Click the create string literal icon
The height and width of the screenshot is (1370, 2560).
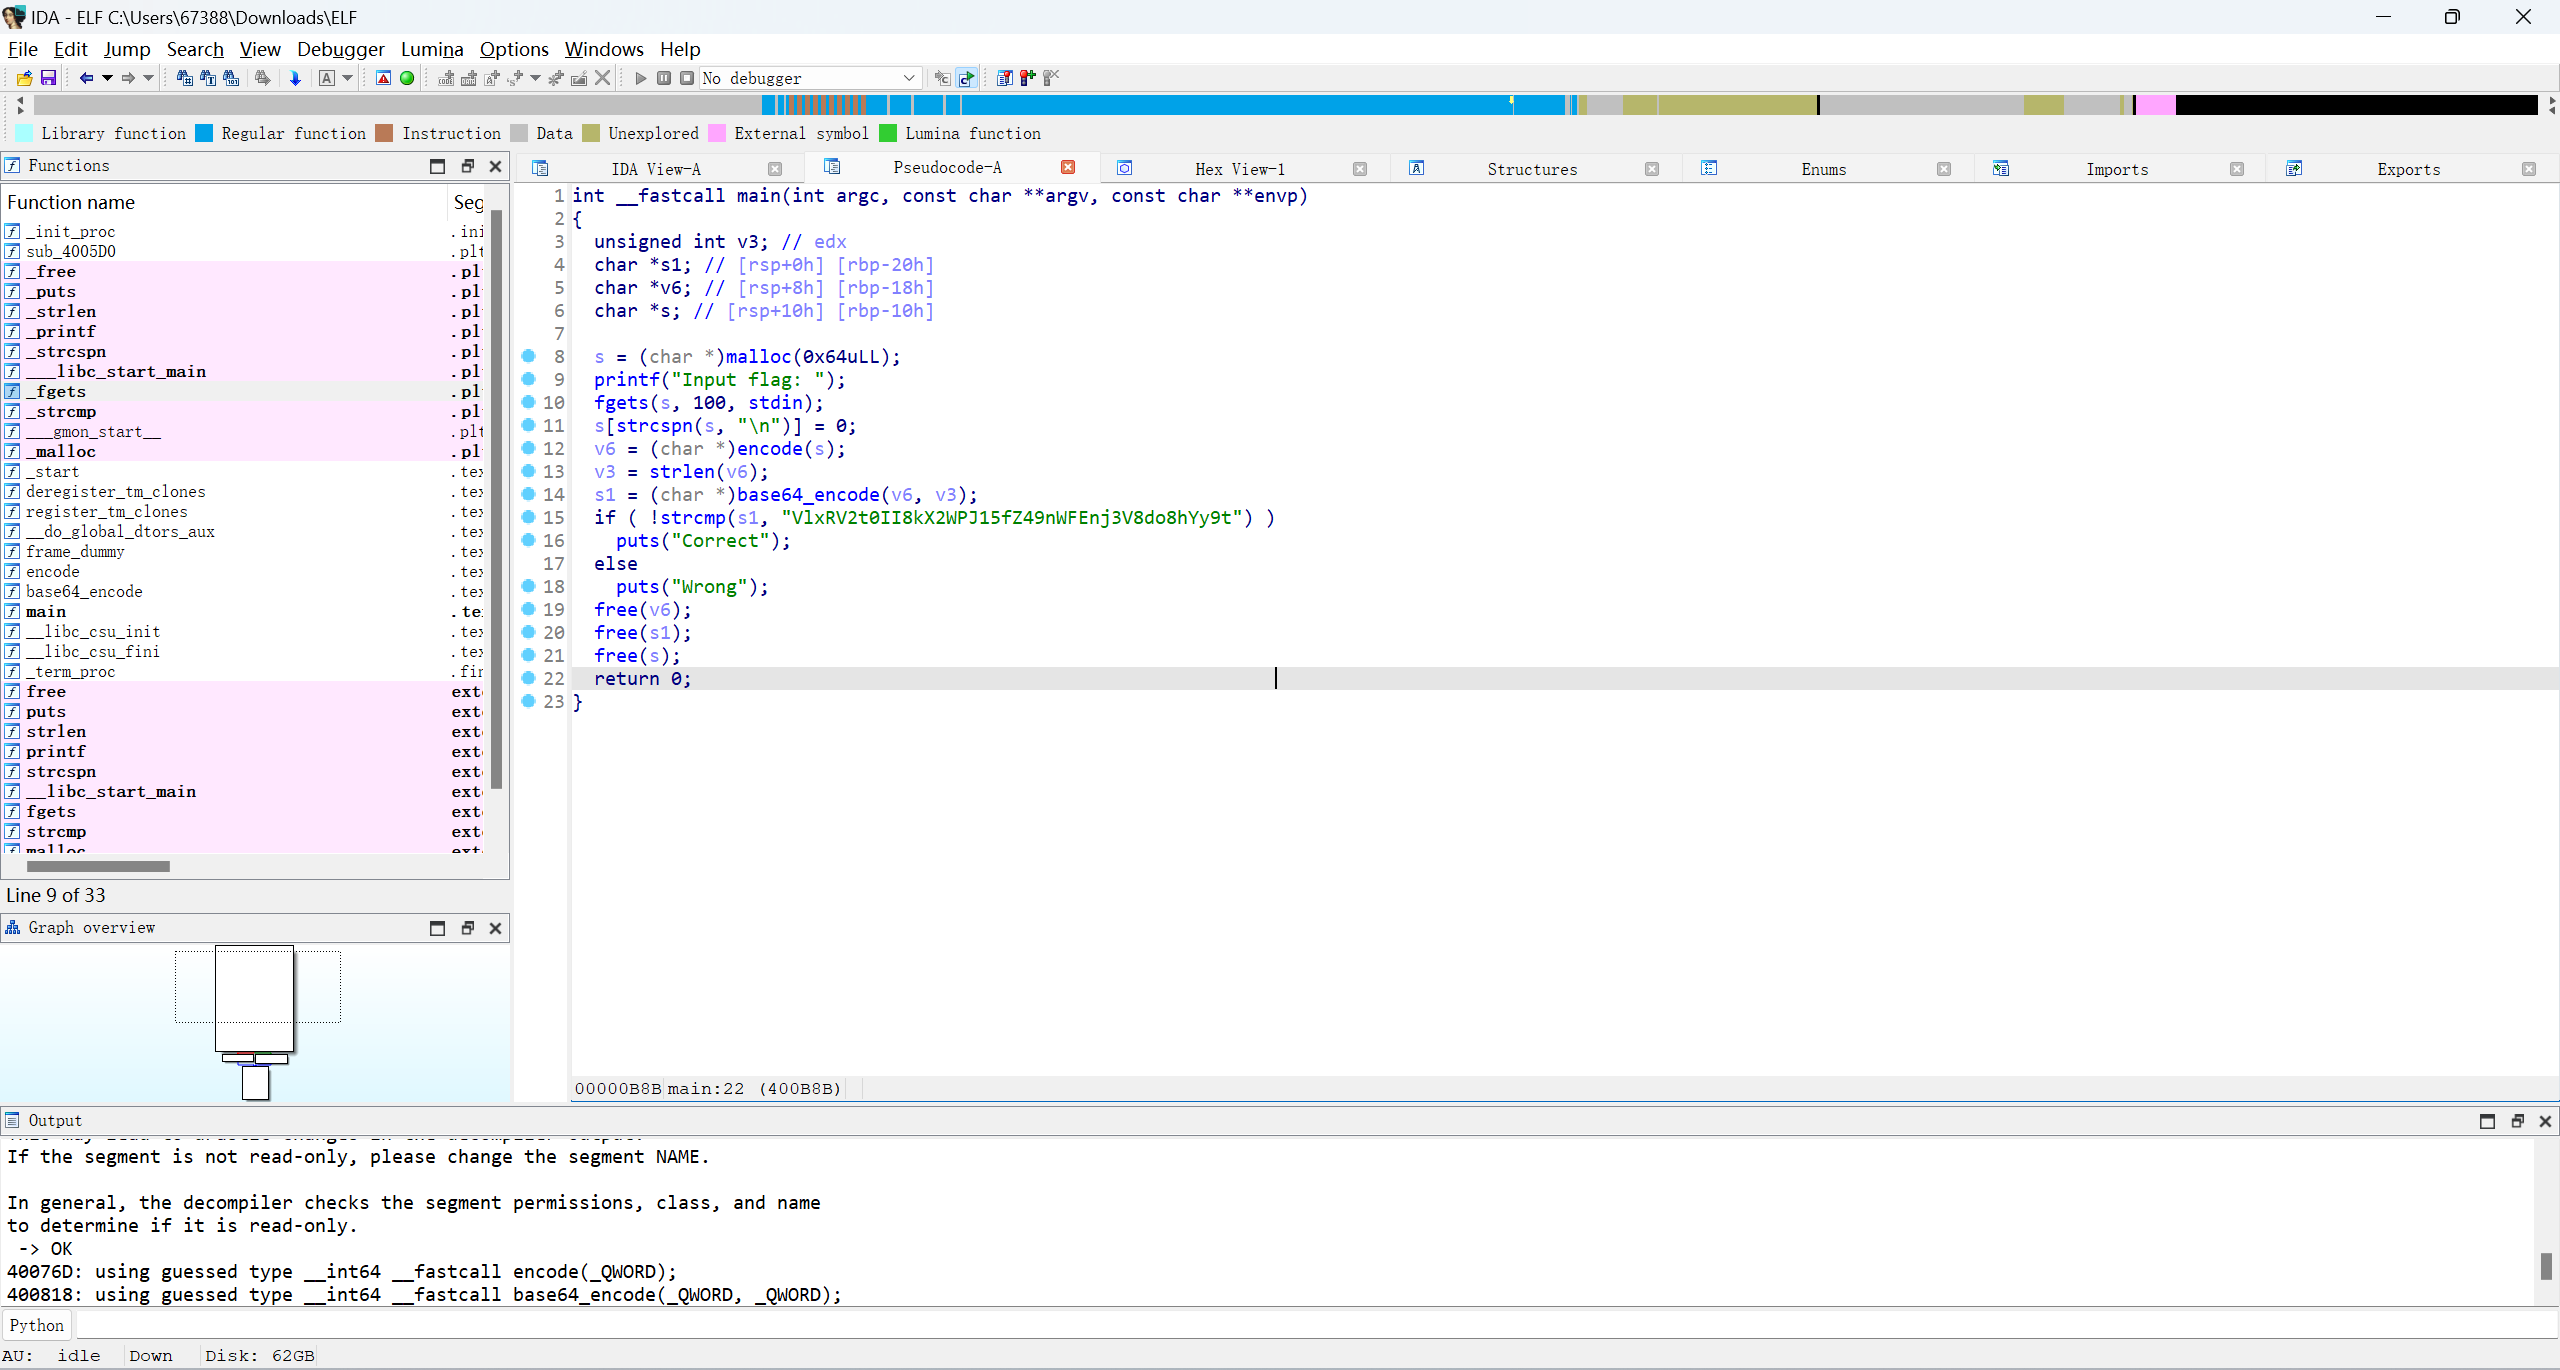pyautogui.click(x=492, y=78)
